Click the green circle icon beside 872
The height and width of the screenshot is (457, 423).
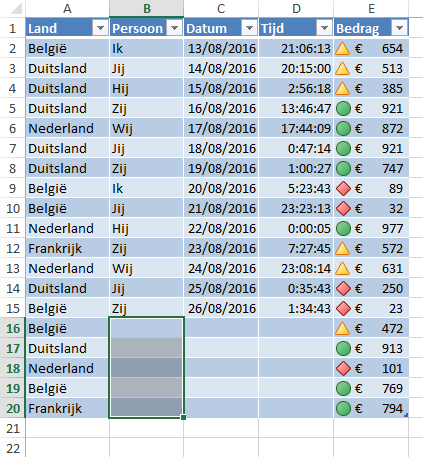coord(343,129)
